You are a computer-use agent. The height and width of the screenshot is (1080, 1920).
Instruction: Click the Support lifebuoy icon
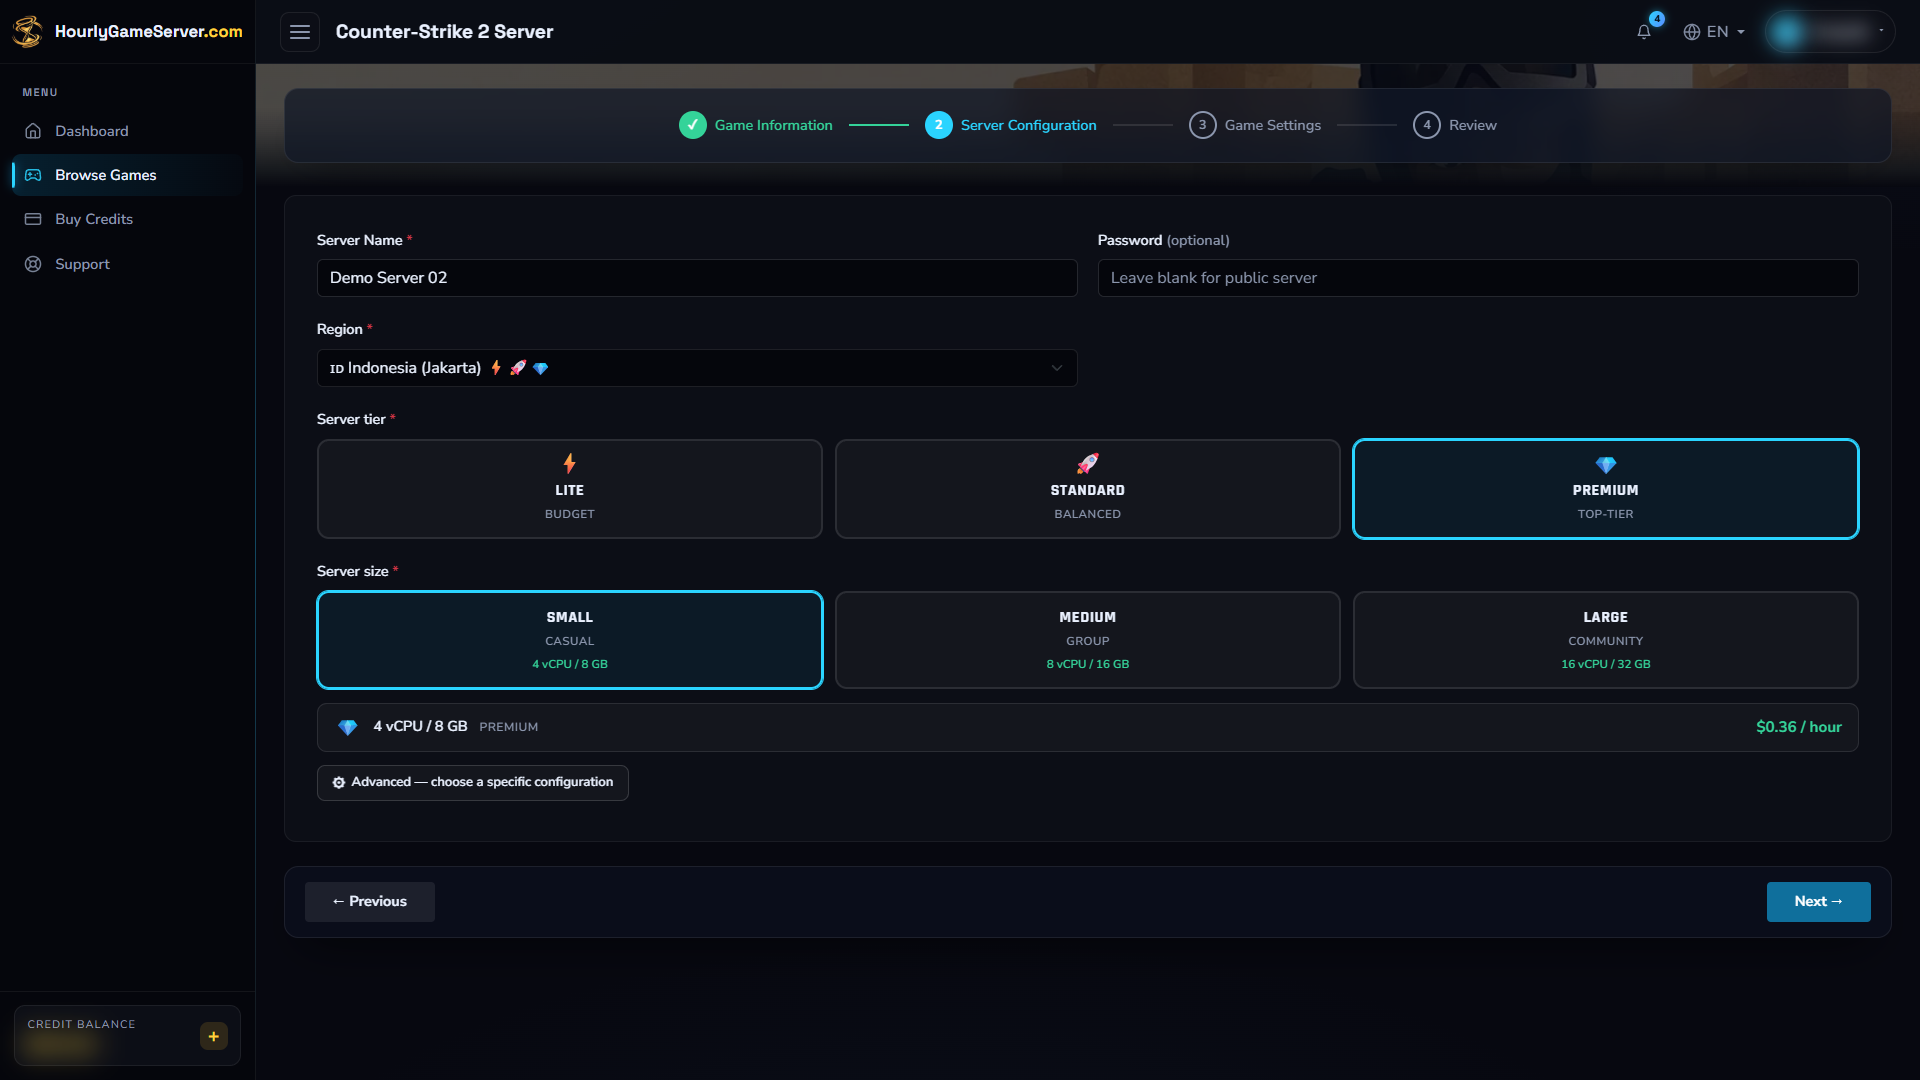pos(33,264)
